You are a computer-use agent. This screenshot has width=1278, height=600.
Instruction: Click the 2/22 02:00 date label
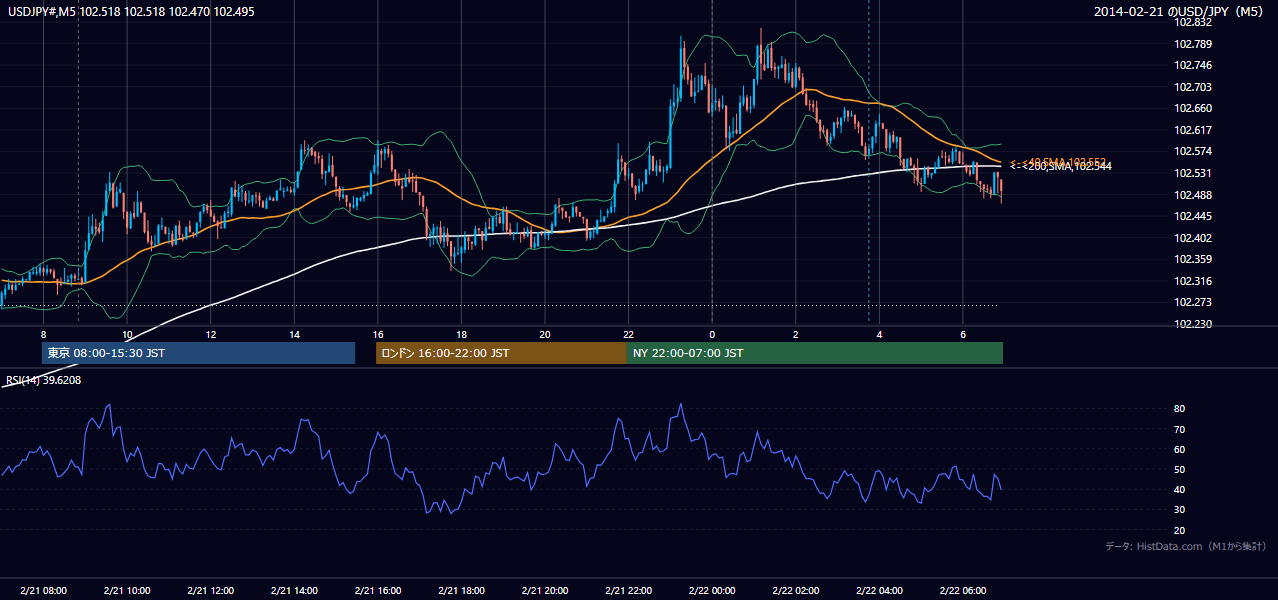click(795, 591)
